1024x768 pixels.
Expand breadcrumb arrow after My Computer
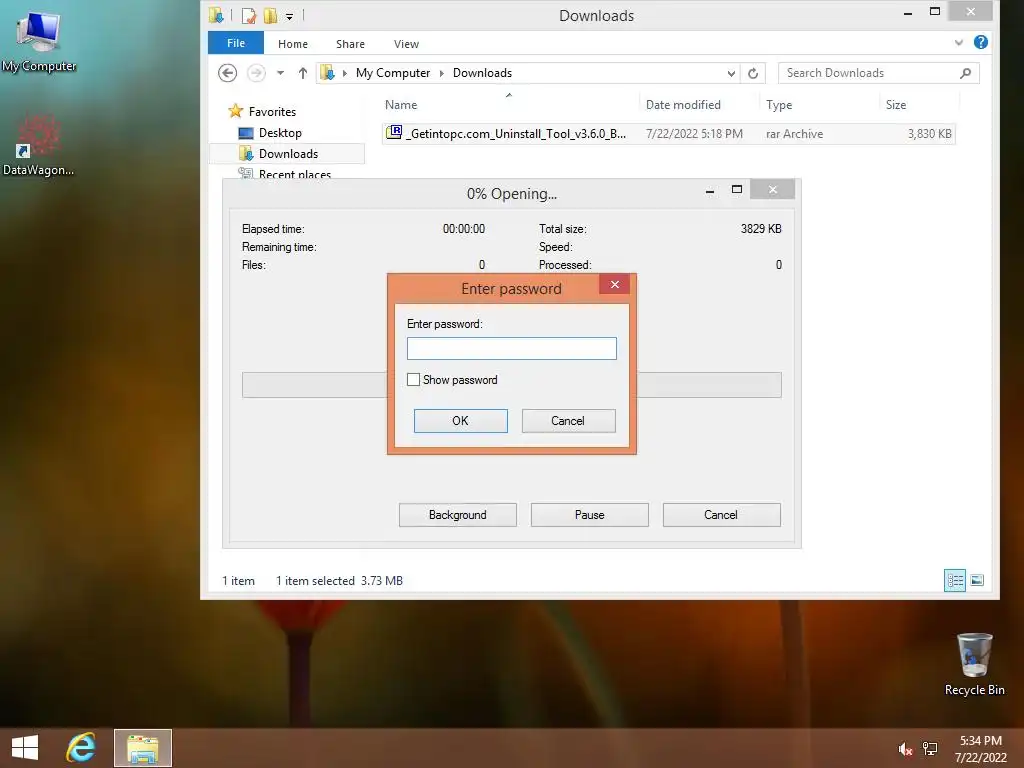pyautogui.click(x=441, y=73)
